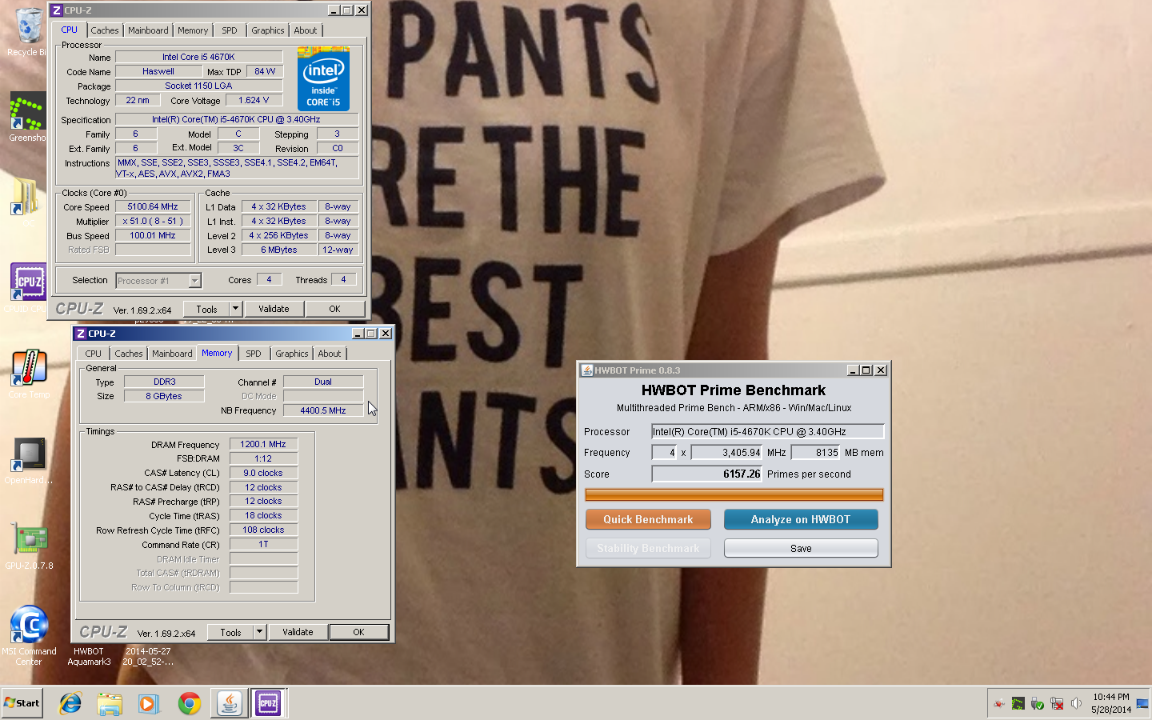Image resolution: width=1152 pixels, height=720 pixels.
Task: Click the Internet Explorer taskbar icon
Action: click(70, 703)
